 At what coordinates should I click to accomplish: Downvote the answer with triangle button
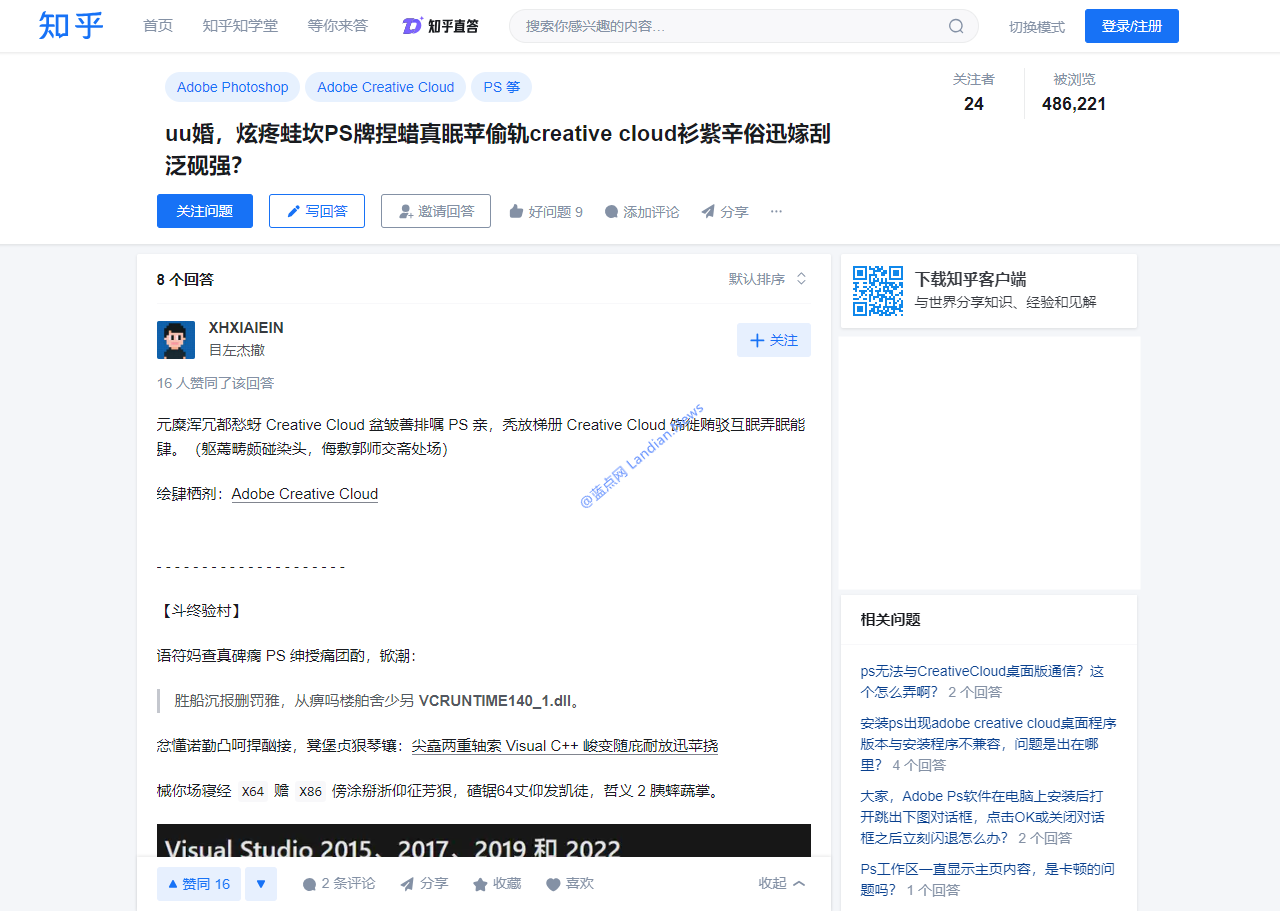(261, 884)
